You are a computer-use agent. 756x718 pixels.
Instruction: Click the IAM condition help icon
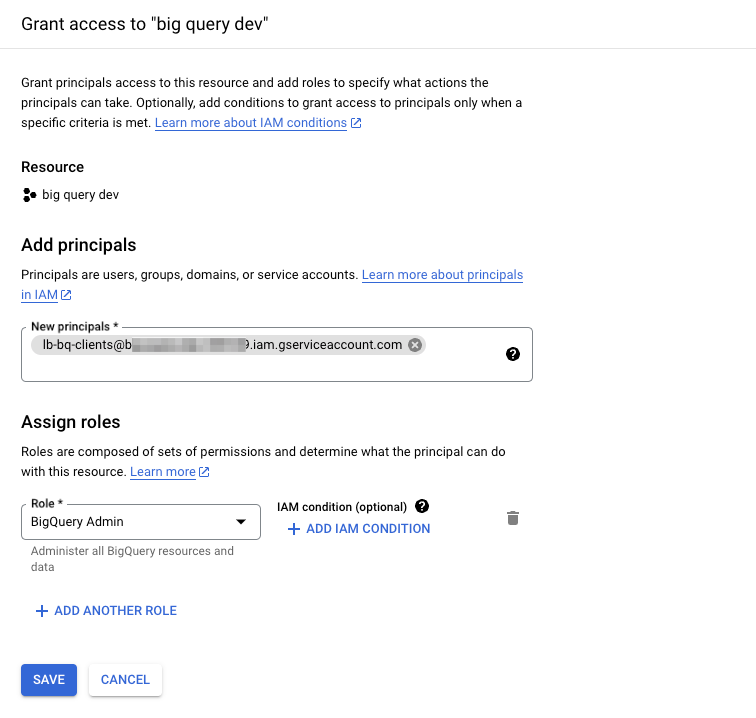click(422, 506)
